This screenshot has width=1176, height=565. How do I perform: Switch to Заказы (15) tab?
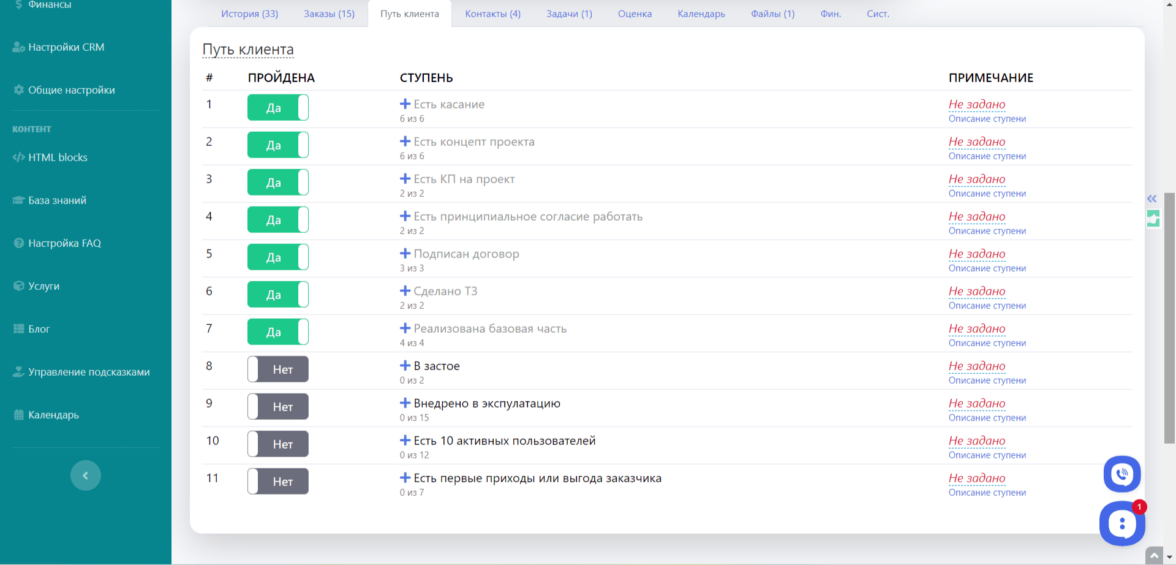329,14
